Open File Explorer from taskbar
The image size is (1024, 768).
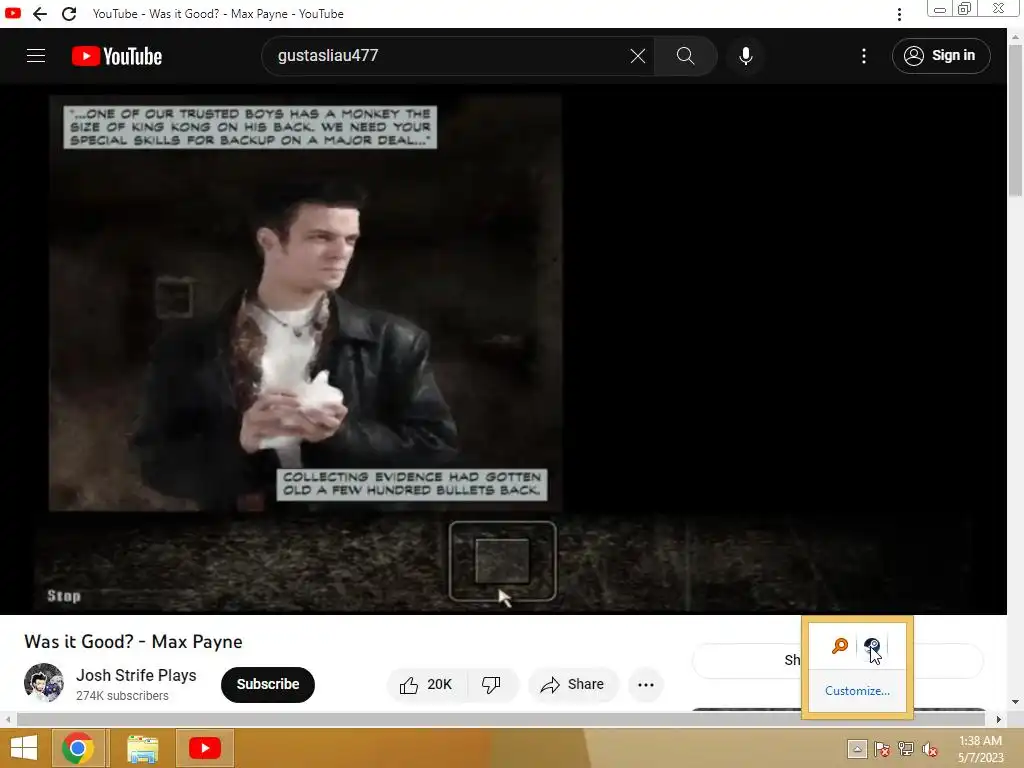click(x=142, y=748)
